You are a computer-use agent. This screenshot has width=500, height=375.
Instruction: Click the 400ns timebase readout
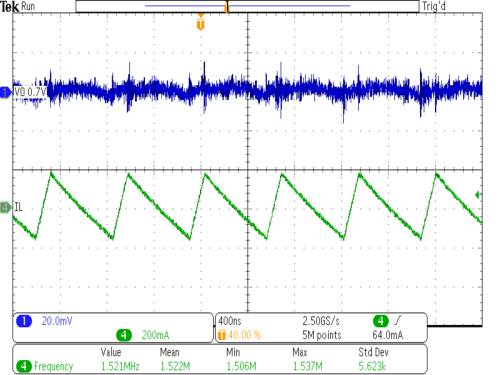point(230,321)
